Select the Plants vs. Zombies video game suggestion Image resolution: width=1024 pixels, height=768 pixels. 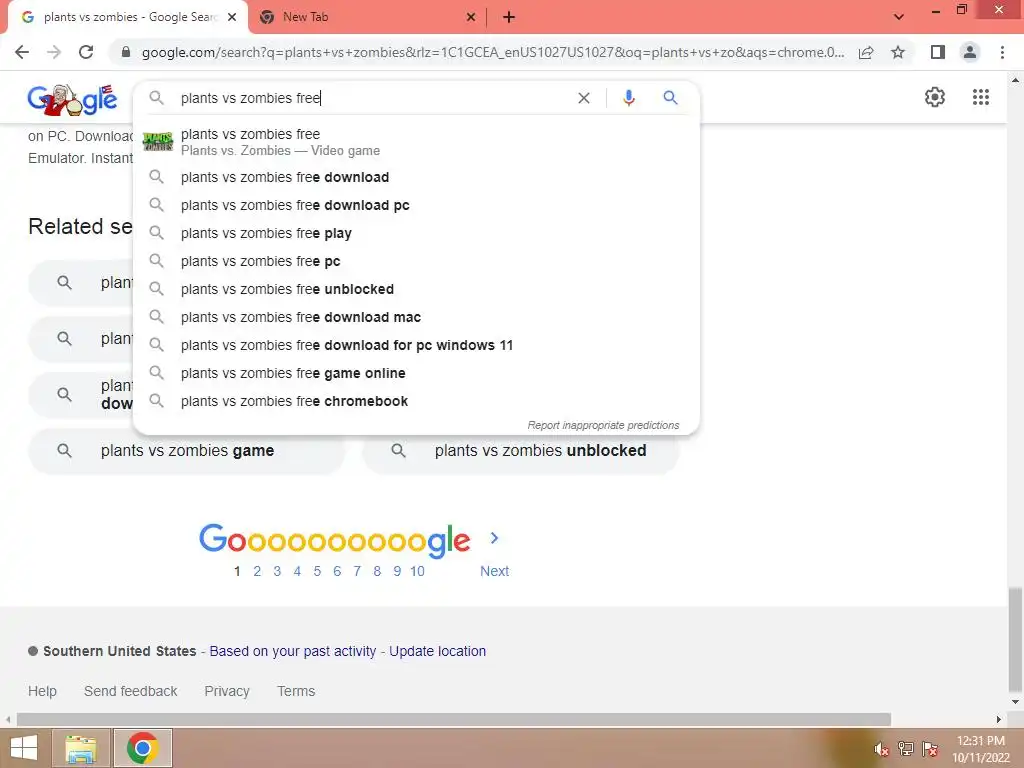(416, 142)
